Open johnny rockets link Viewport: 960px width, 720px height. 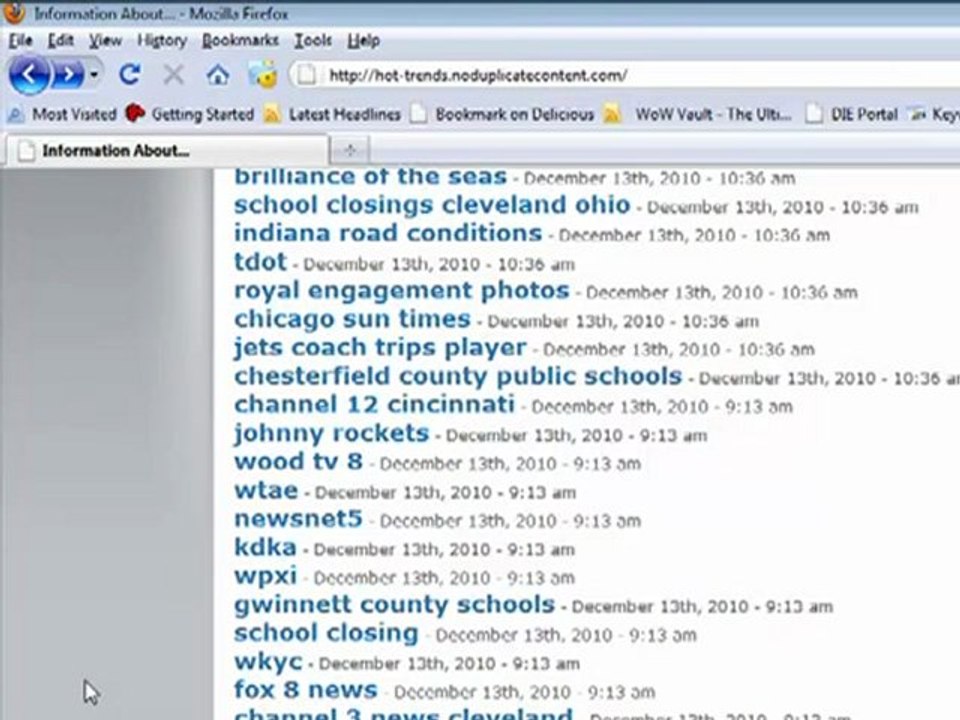332,433
